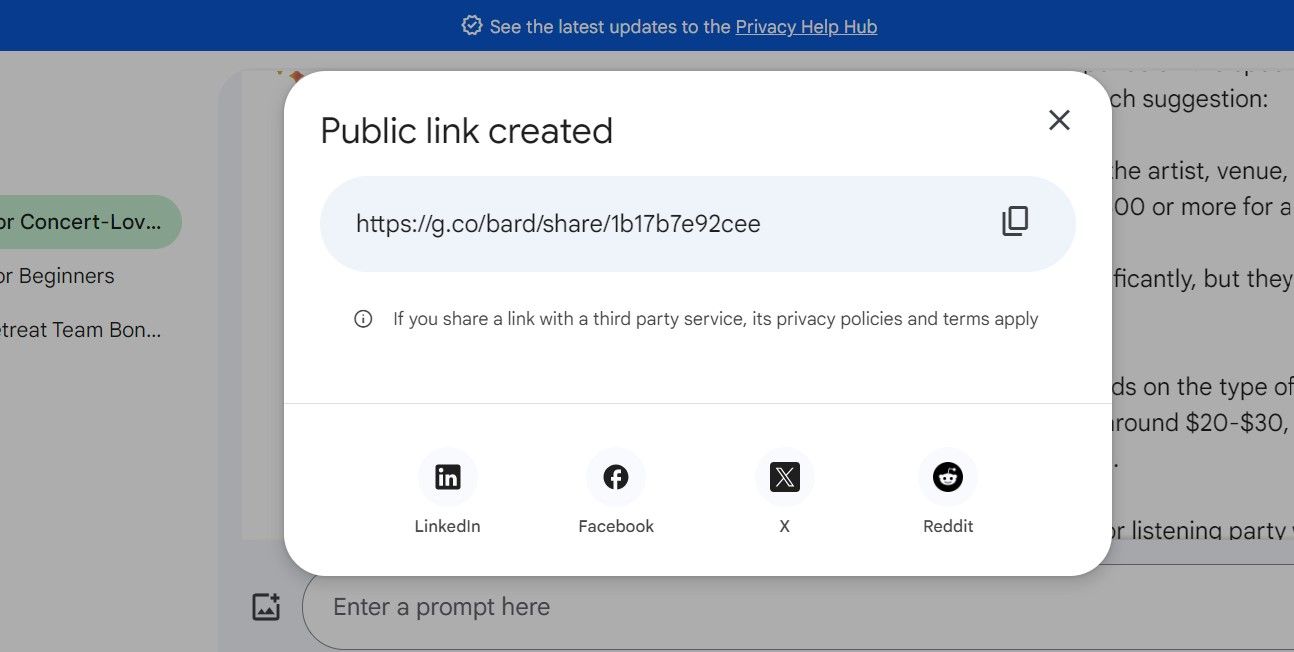Click the 'Enter a prompt here' field

pyautogui.click(x=797, y=607)
